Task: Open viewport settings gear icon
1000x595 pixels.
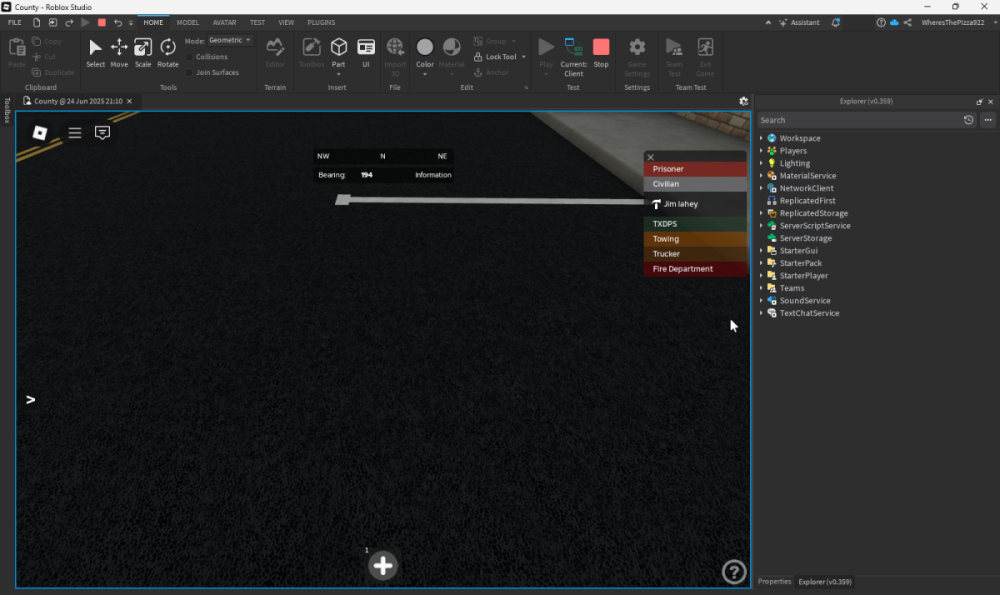Action: 743,101
